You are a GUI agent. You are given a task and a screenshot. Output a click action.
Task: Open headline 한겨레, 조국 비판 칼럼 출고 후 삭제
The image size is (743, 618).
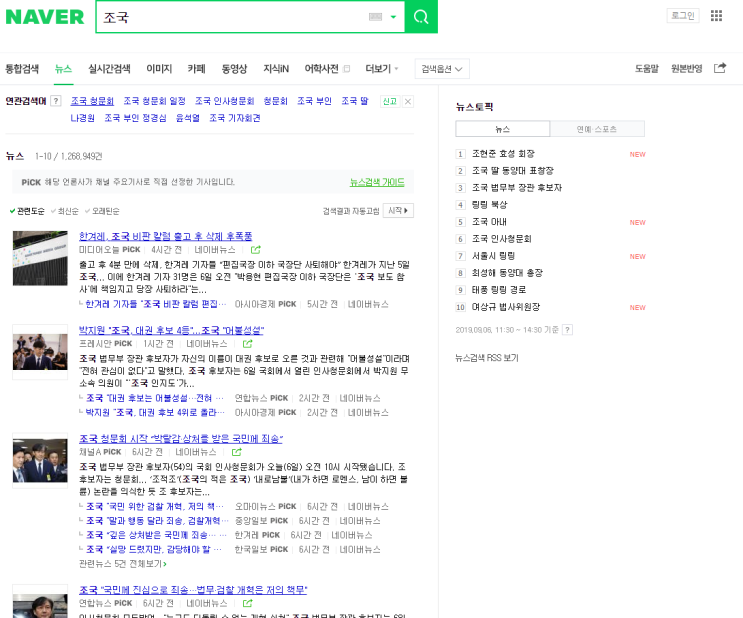(165, 236)
